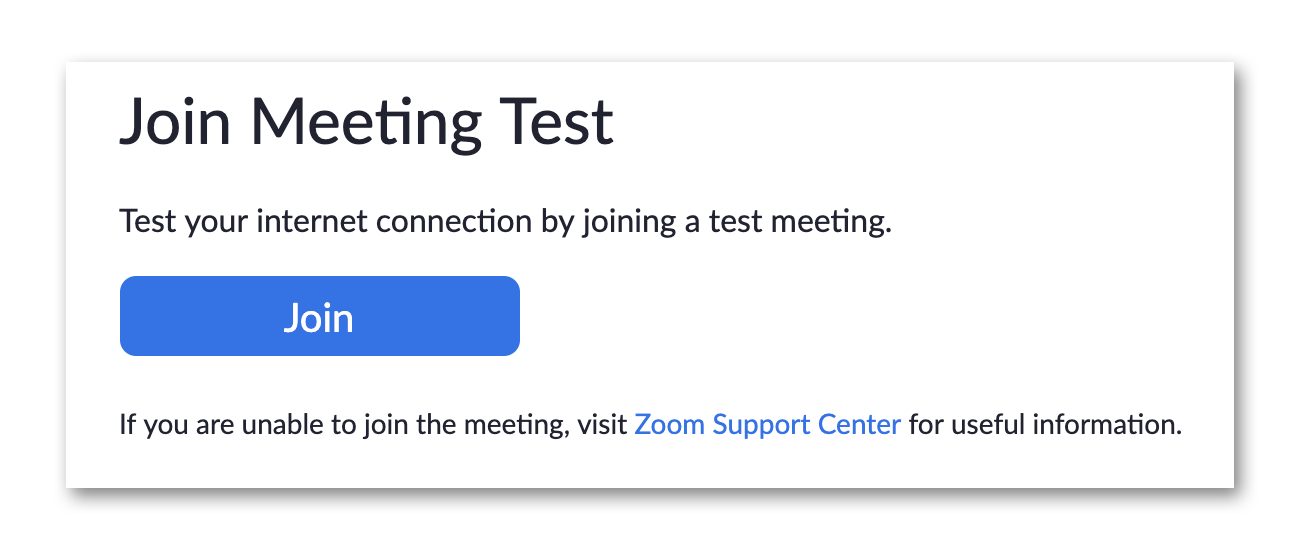Click the word "visit" before the support link

(x=601, y=425)
